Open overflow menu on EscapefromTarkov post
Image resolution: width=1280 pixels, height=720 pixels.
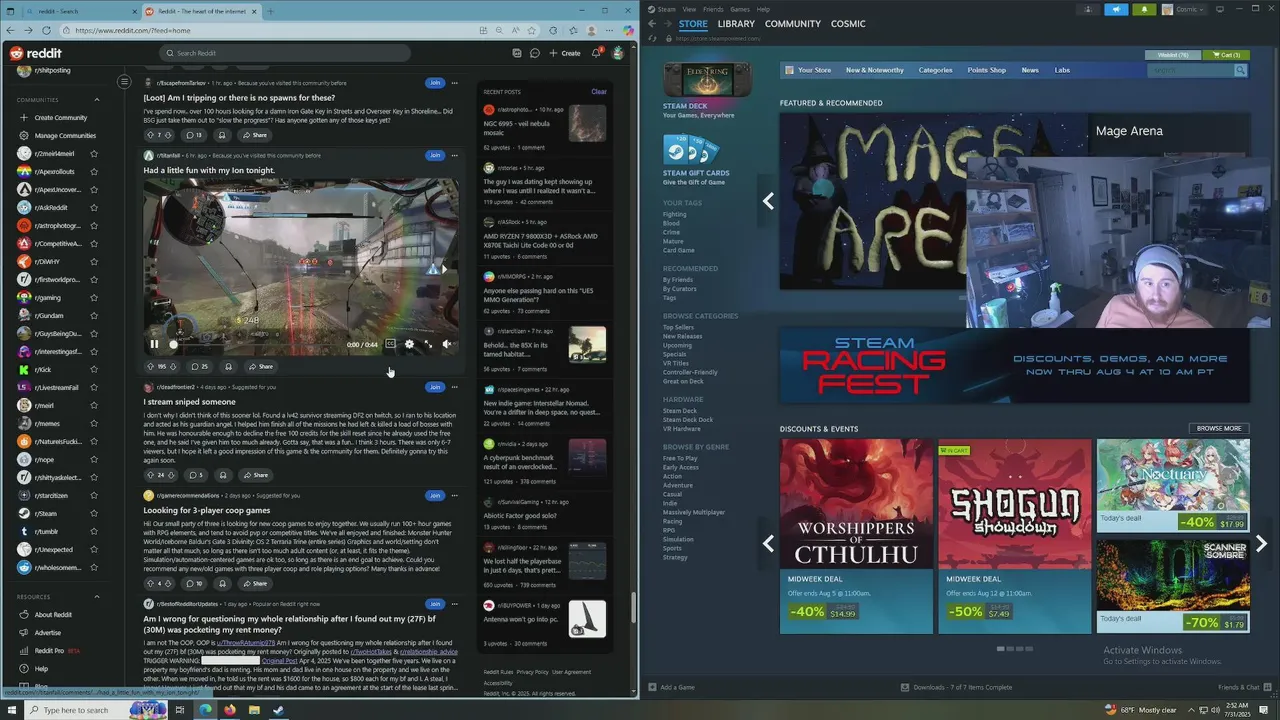(454, 83)
